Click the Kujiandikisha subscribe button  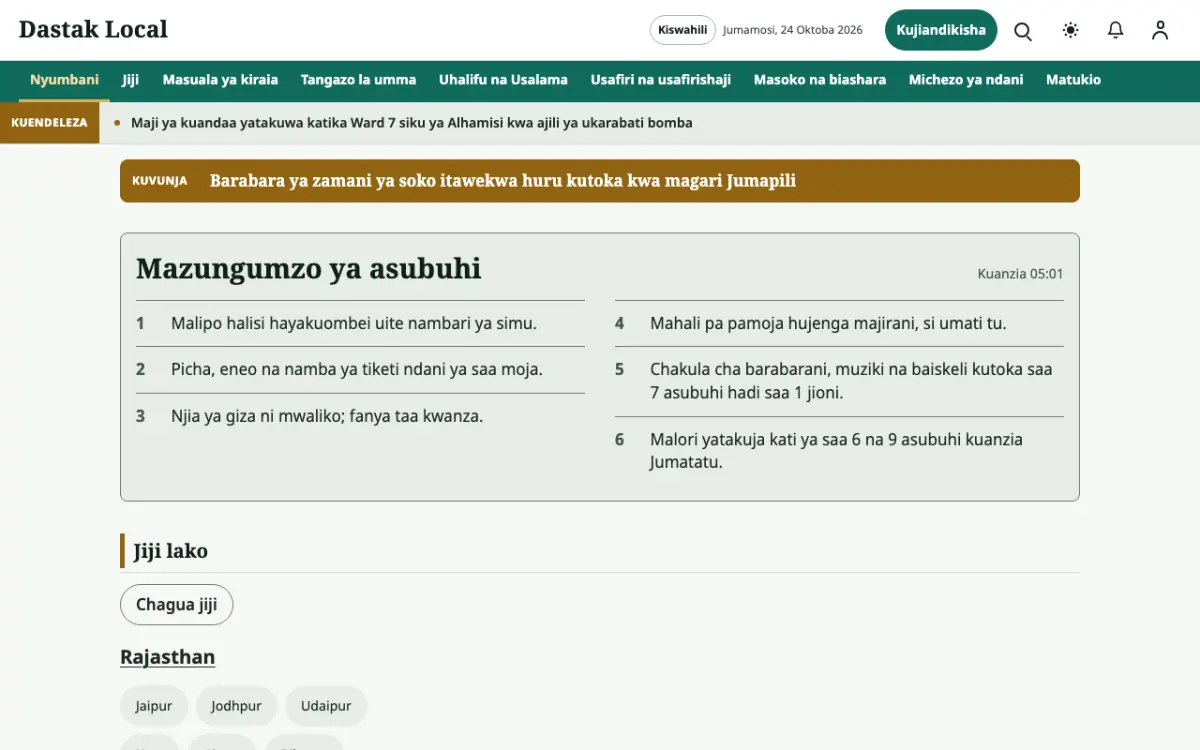(x=941, y=30)
